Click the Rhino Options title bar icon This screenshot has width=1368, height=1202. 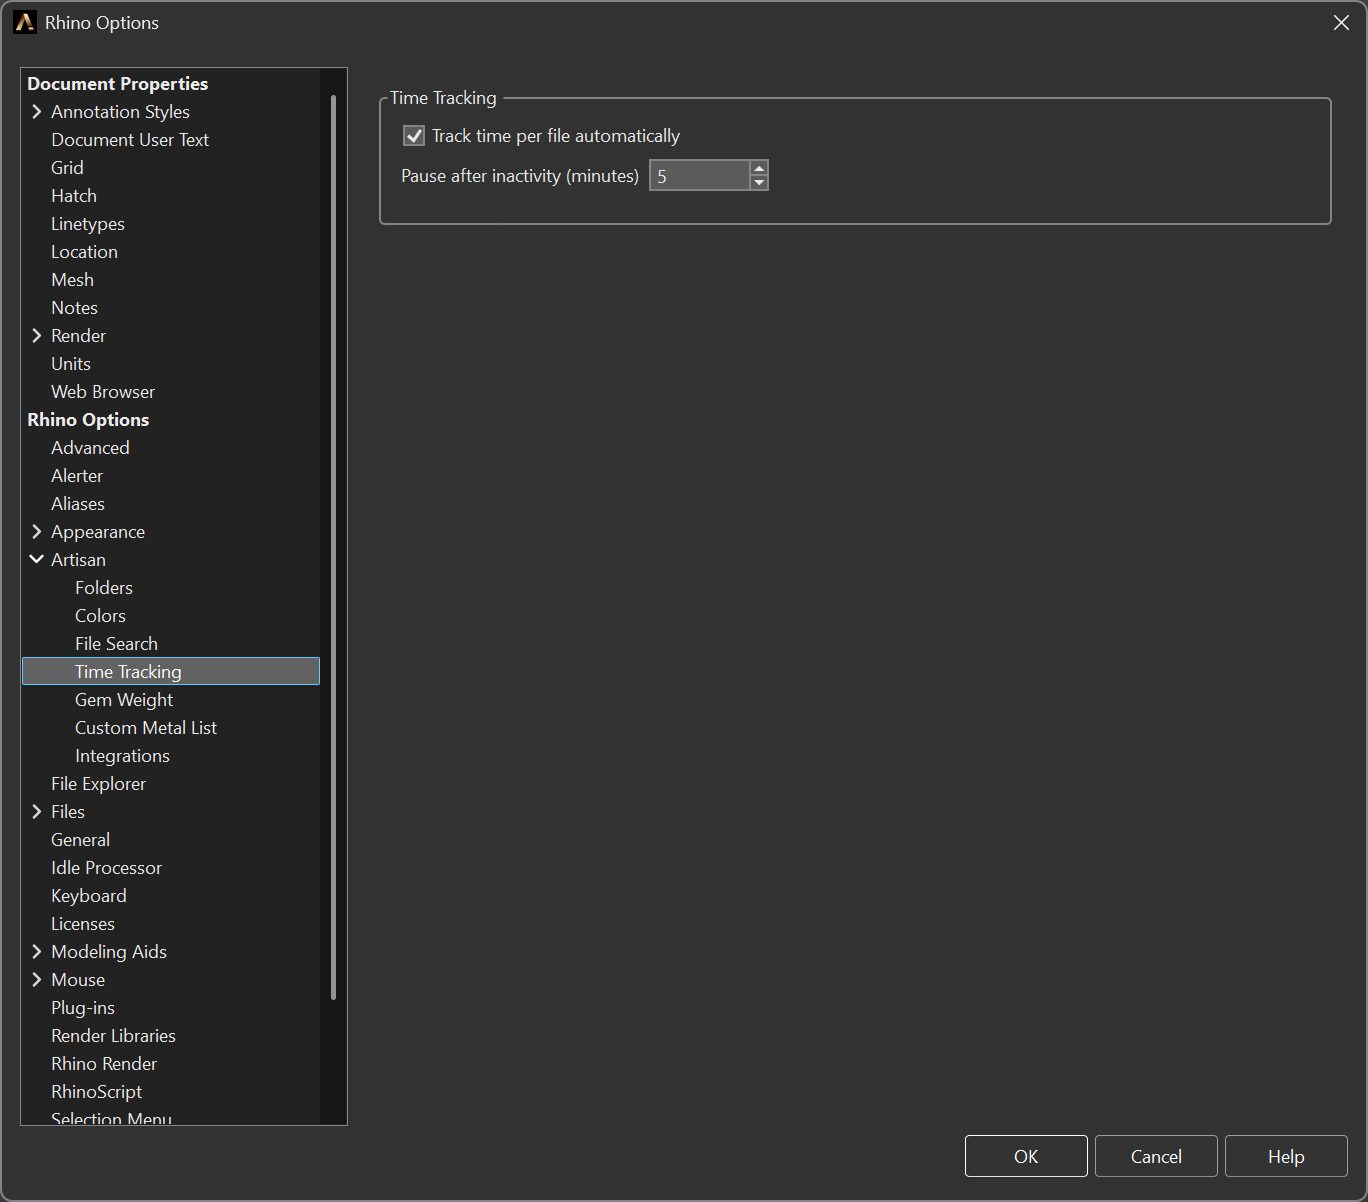25,23
